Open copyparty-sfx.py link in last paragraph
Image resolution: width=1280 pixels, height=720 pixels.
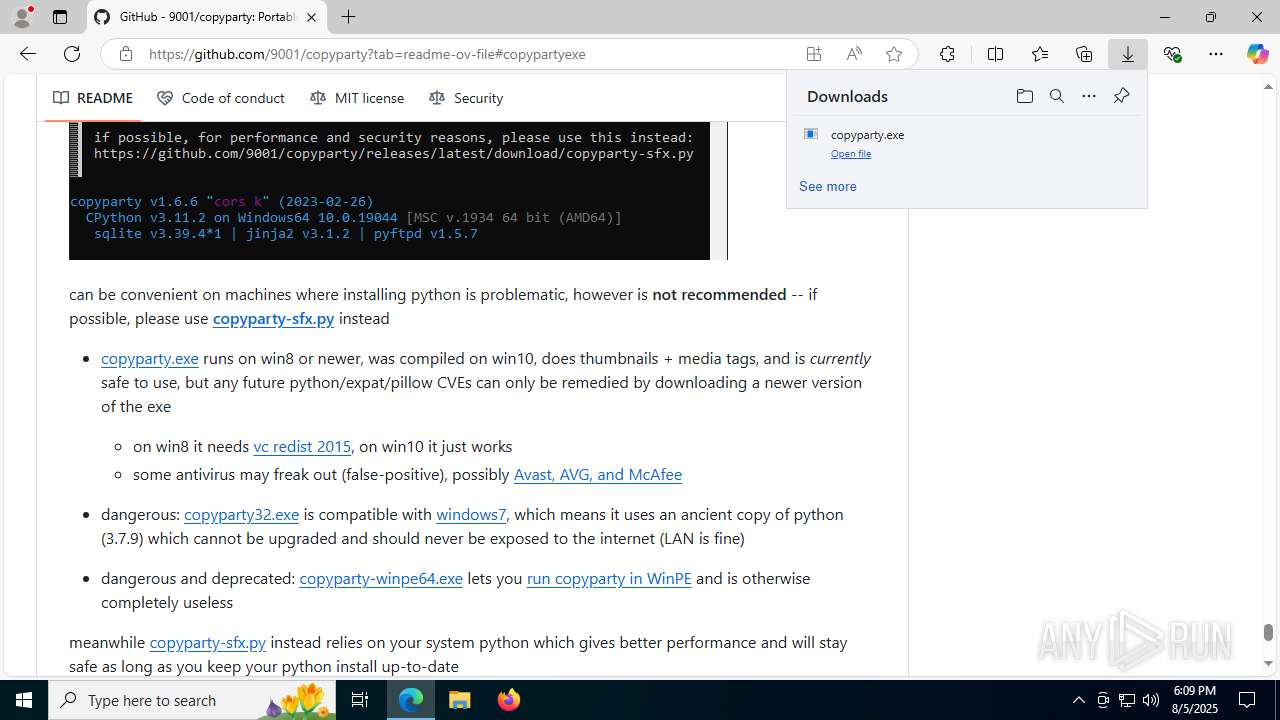coord(208,642)
